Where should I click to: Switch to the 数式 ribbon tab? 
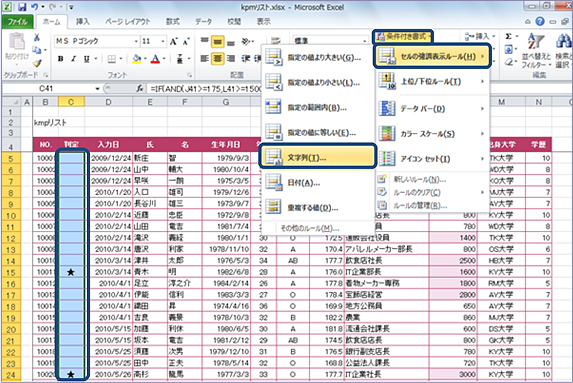point(173,22)
